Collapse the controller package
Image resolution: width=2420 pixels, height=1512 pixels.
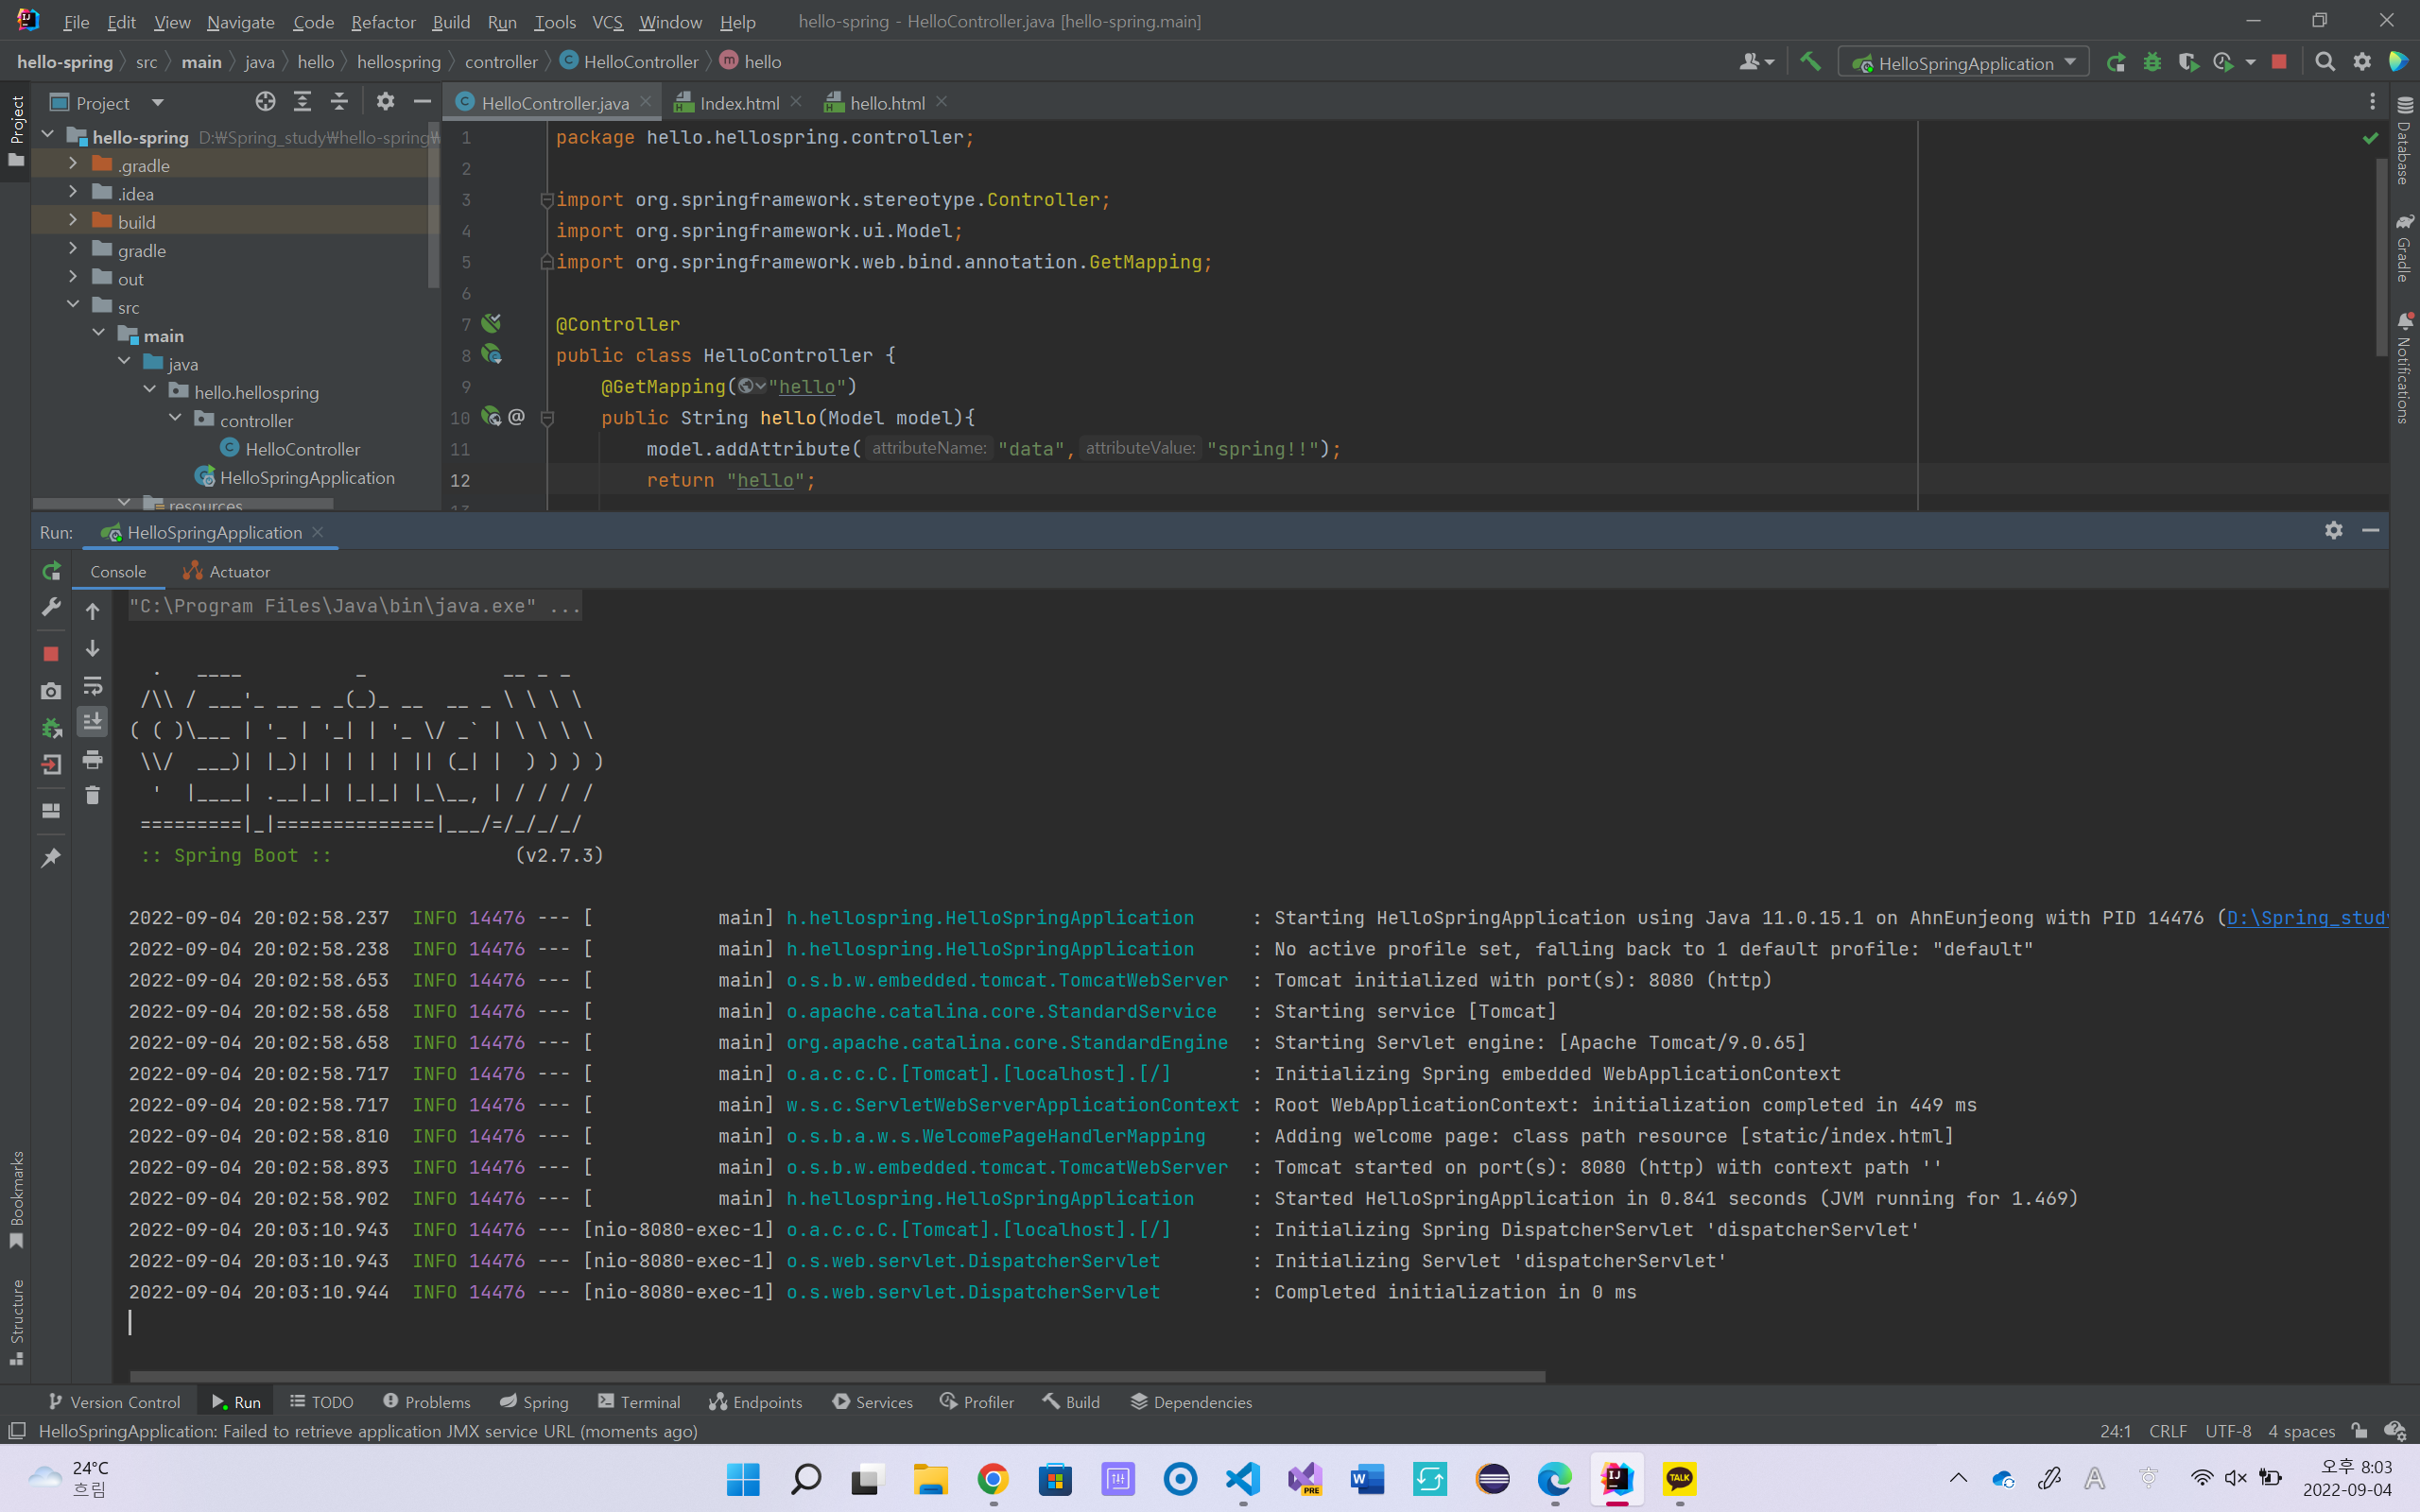pos(175,419)
